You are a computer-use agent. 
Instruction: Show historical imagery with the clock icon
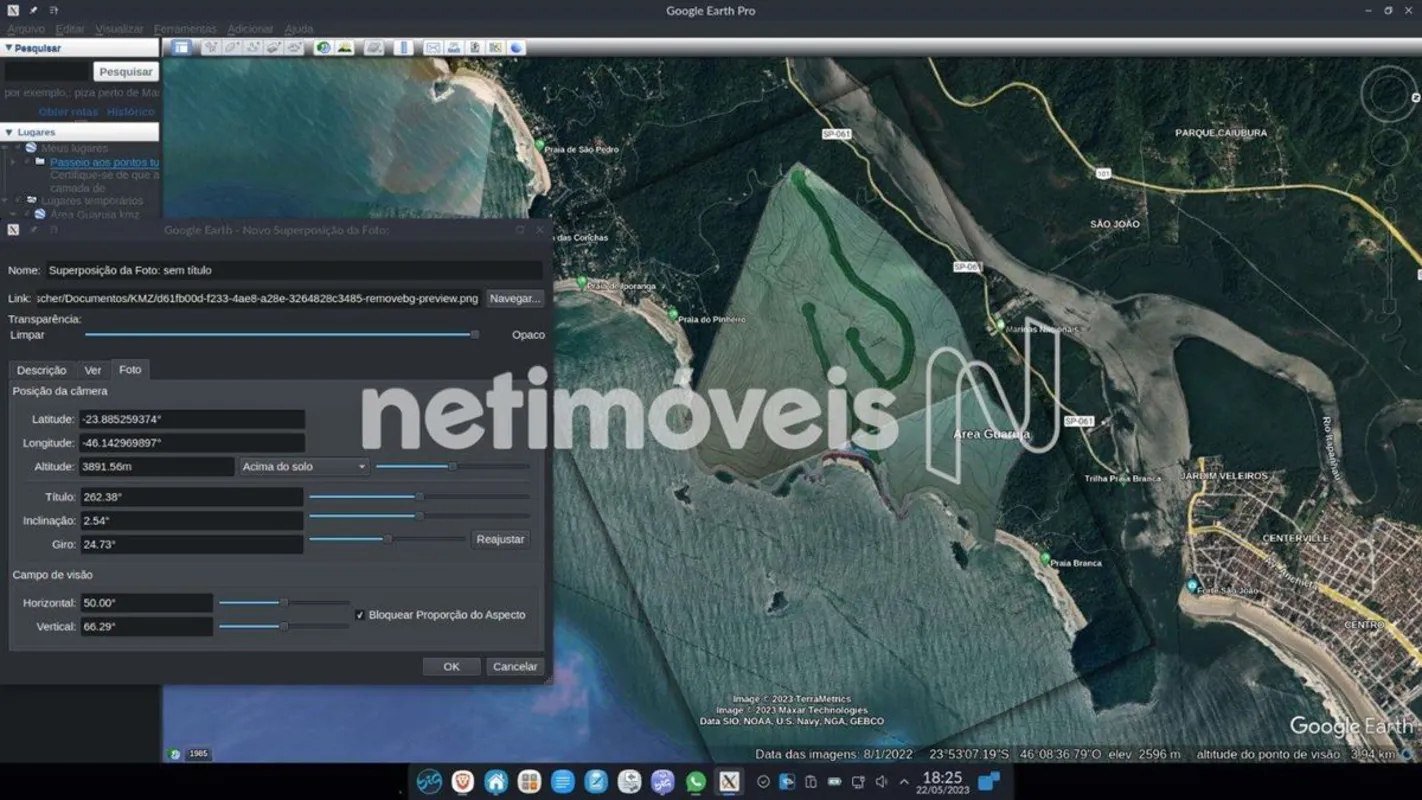point(323,47)
